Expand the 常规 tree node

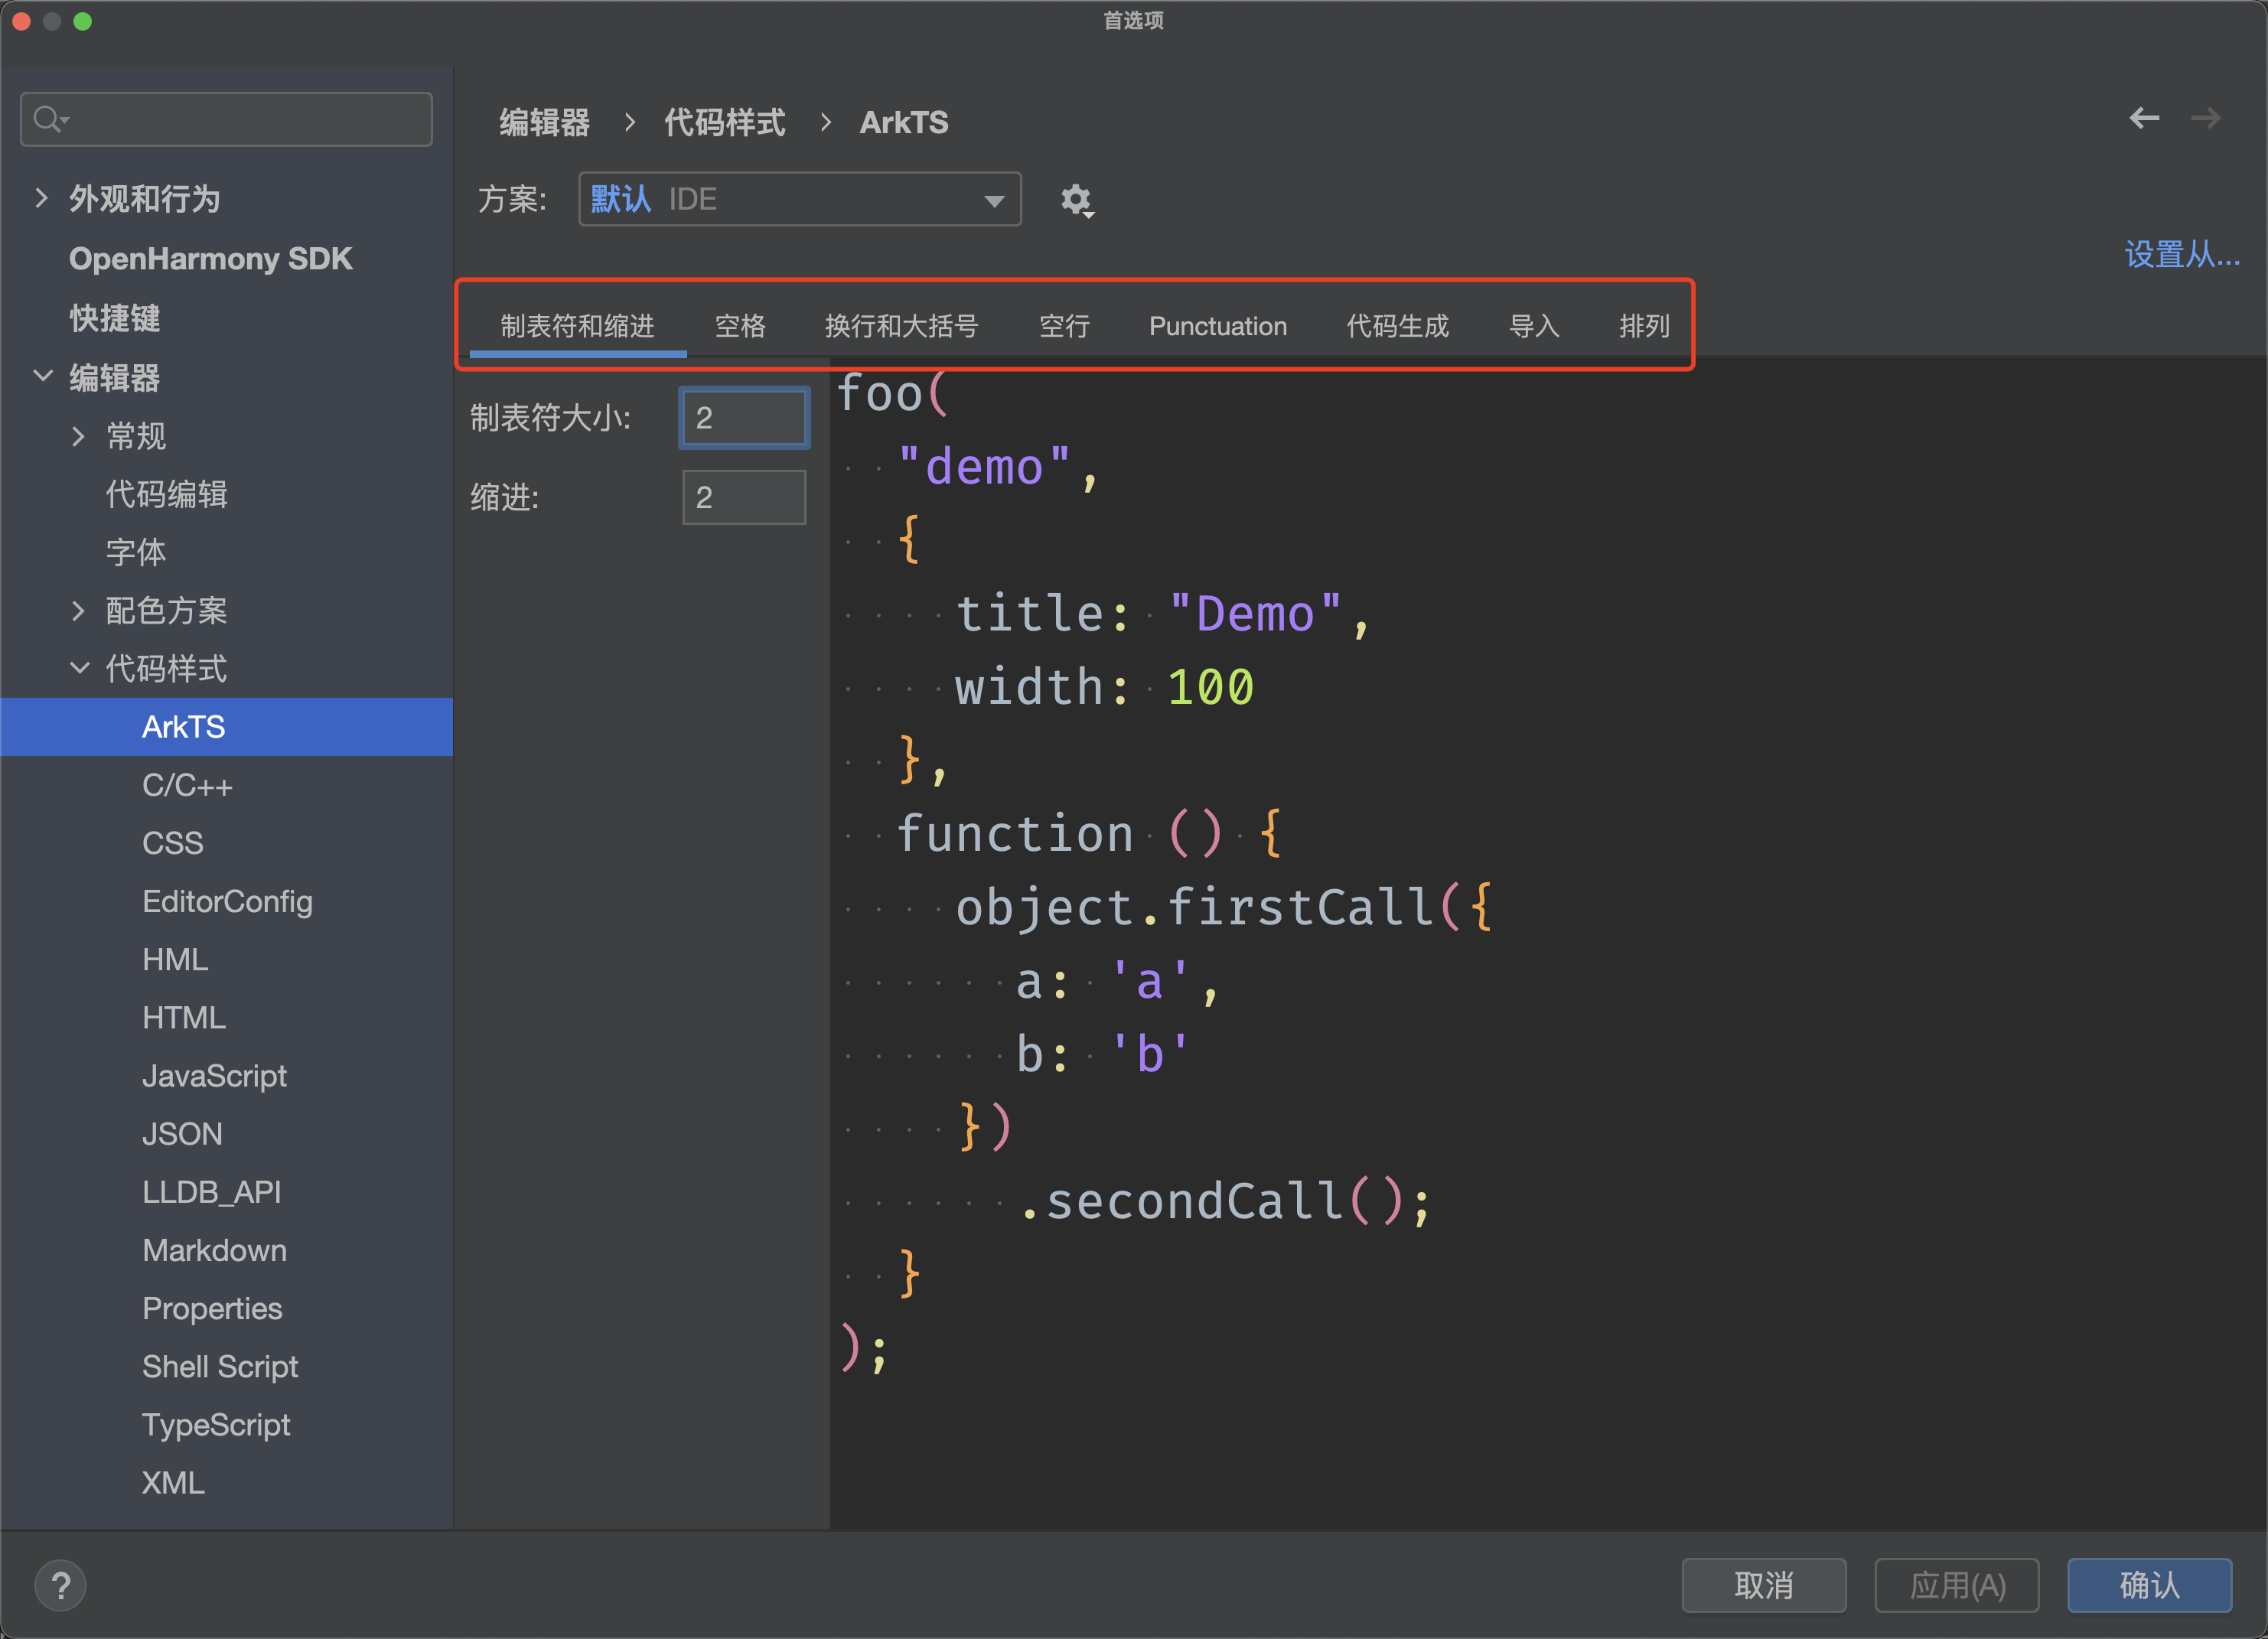point(79,436)
